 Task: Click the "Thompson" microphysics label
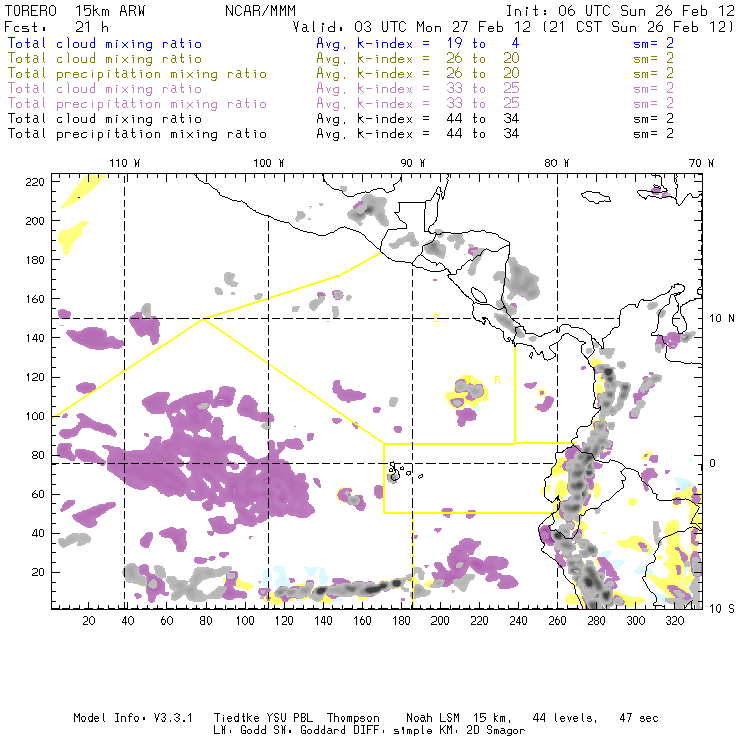tap(353, 719)
